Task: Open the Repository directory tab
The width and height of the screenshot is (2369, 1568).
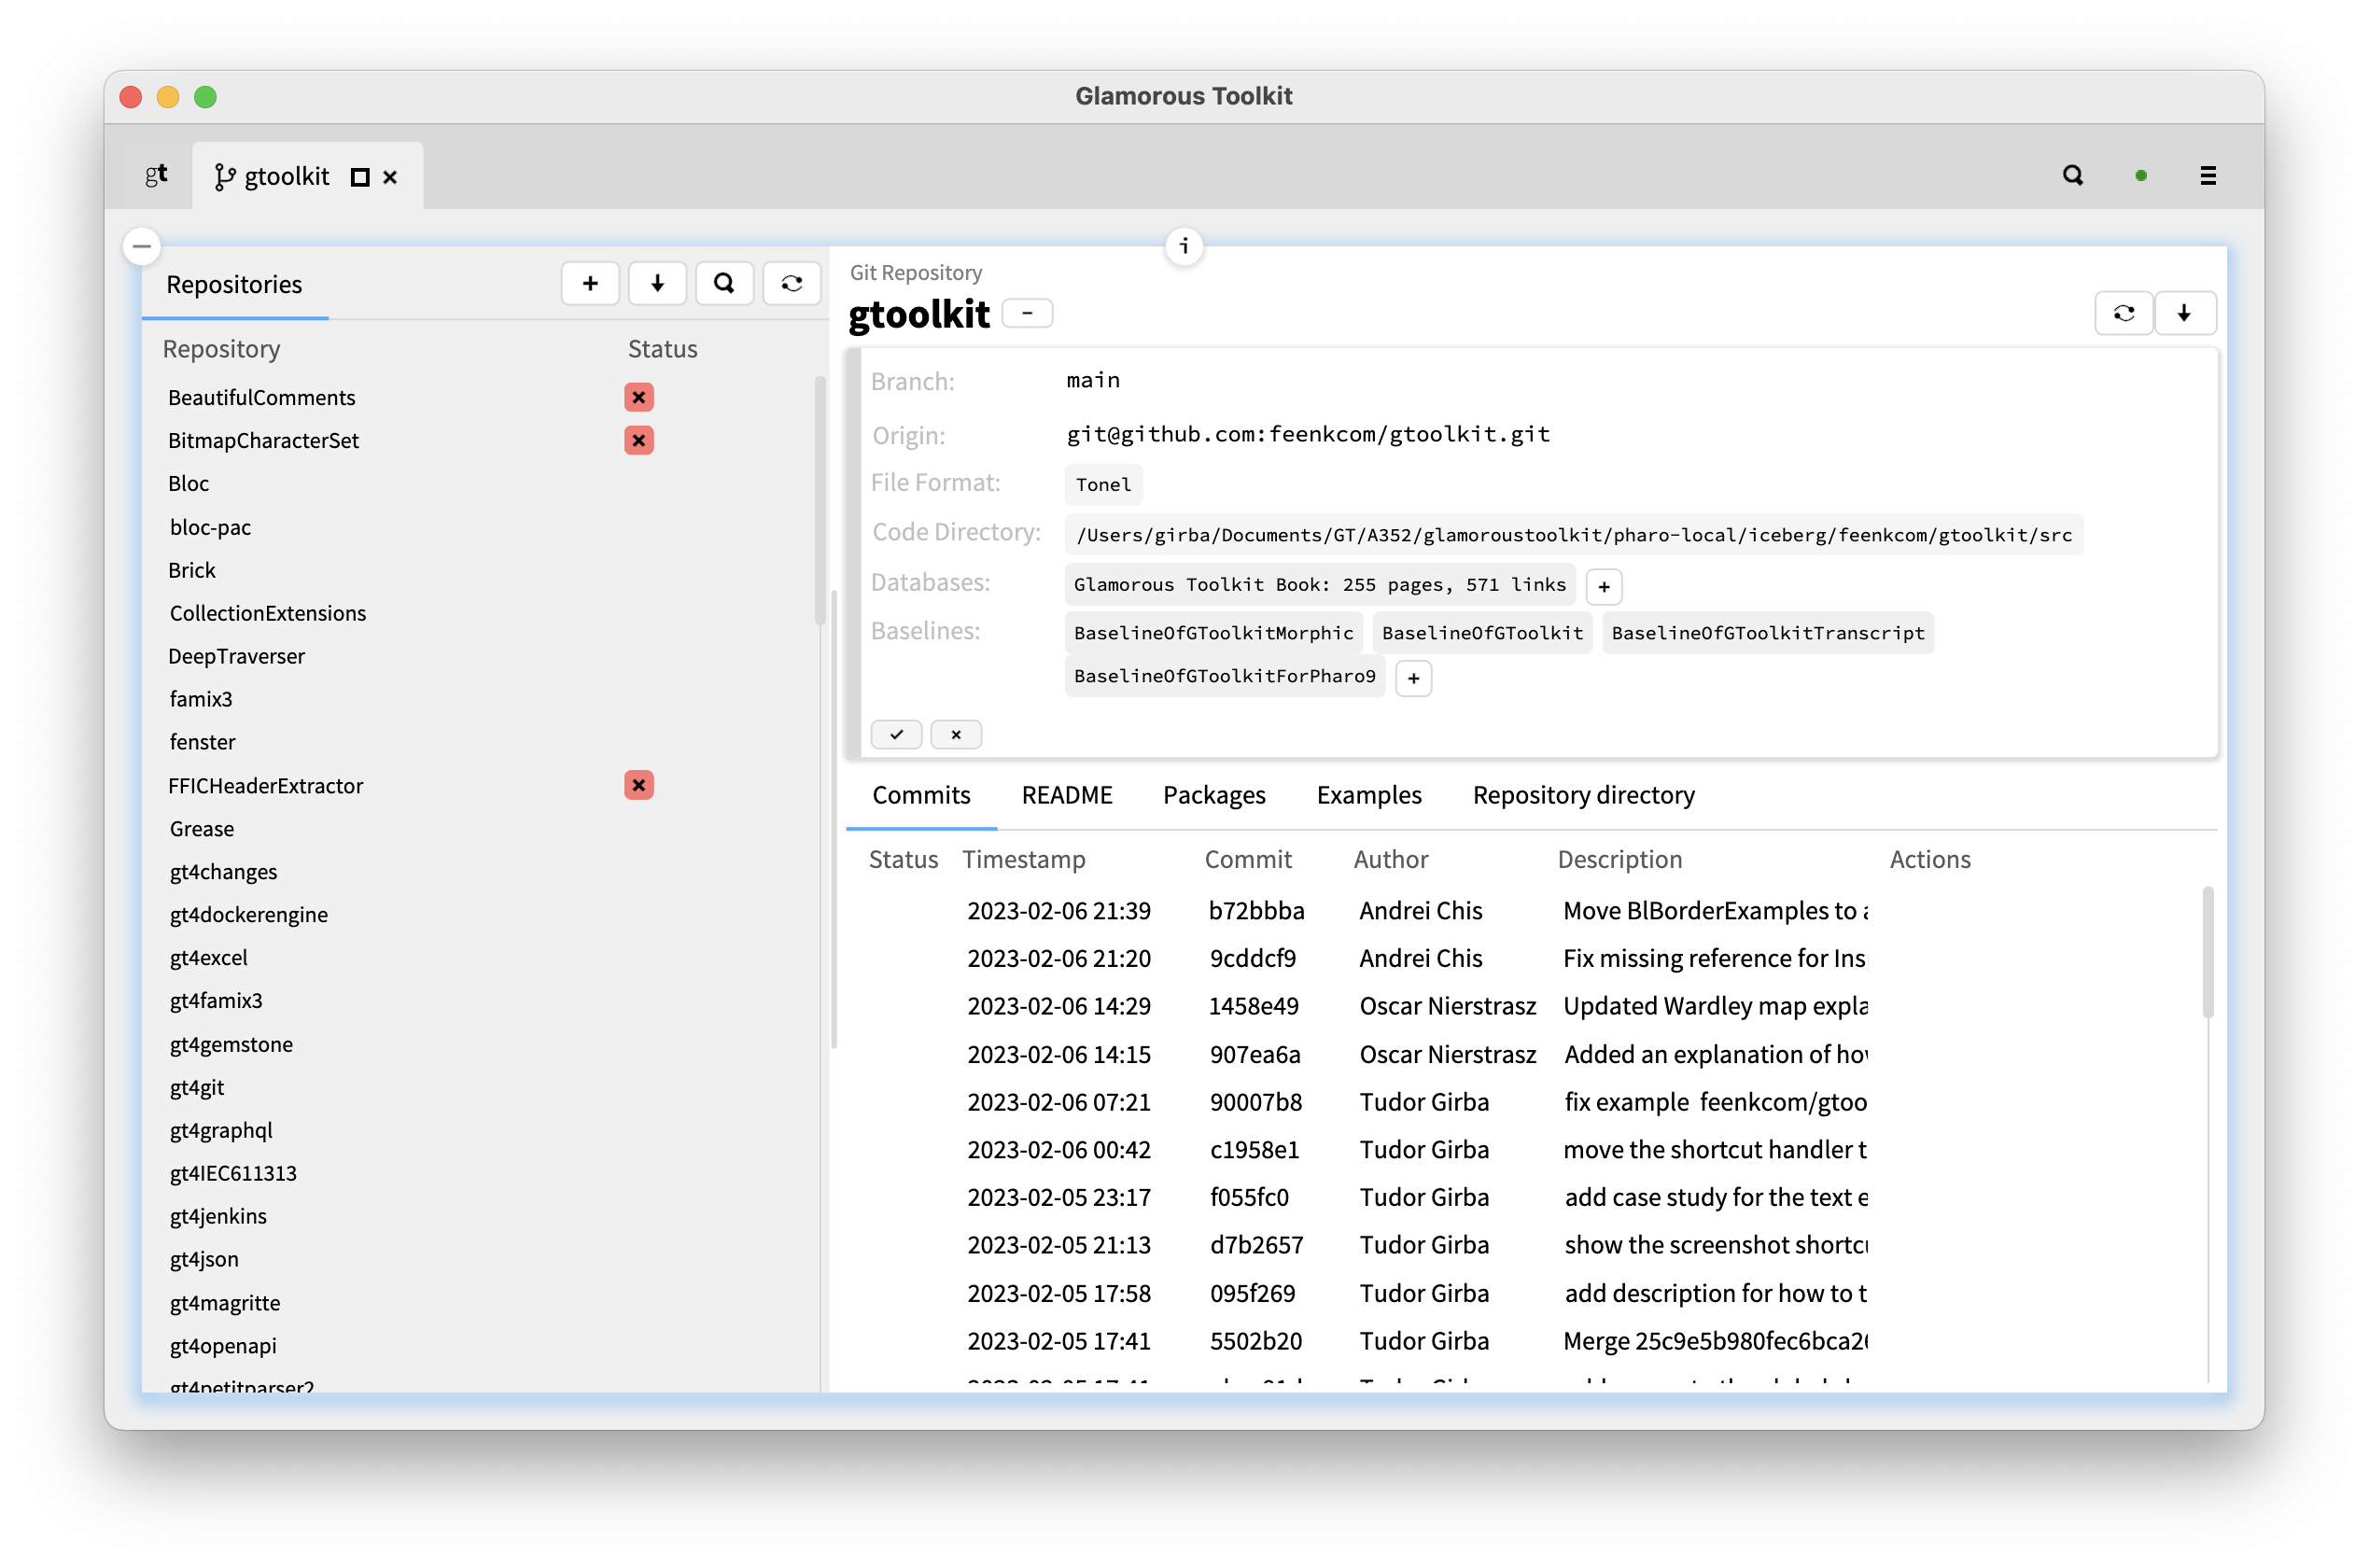Action: pyautogui.click(x=1583, y=795)
